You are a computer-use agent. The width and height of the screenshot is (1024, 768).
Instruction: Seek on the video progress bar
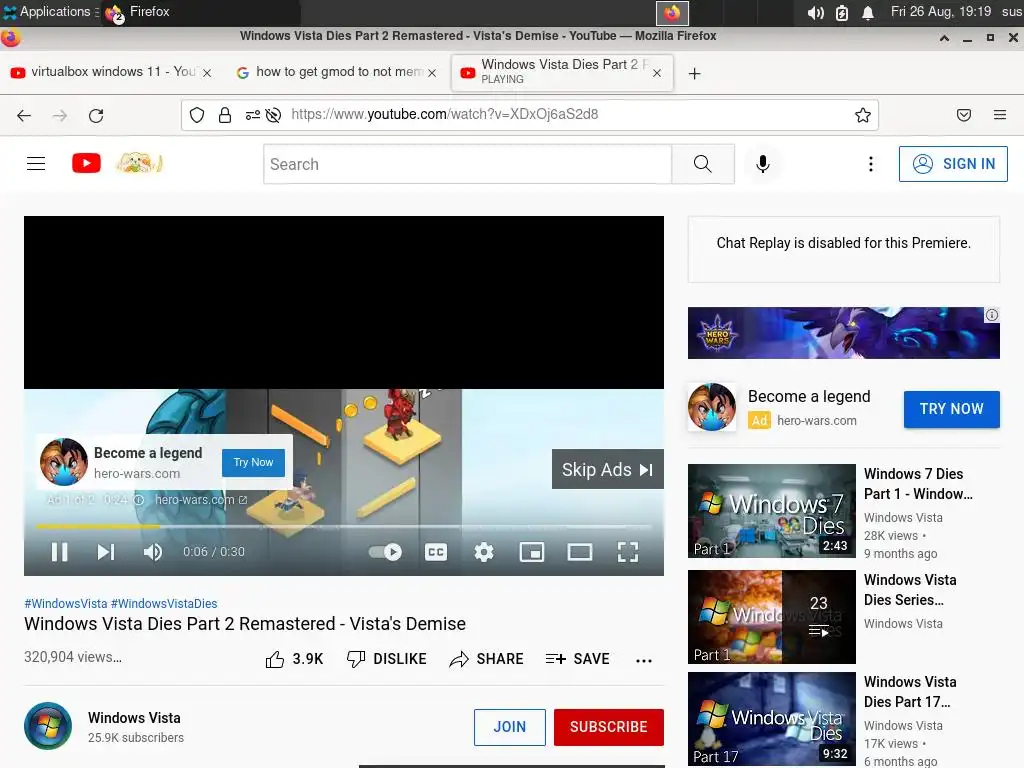point(344,526)
